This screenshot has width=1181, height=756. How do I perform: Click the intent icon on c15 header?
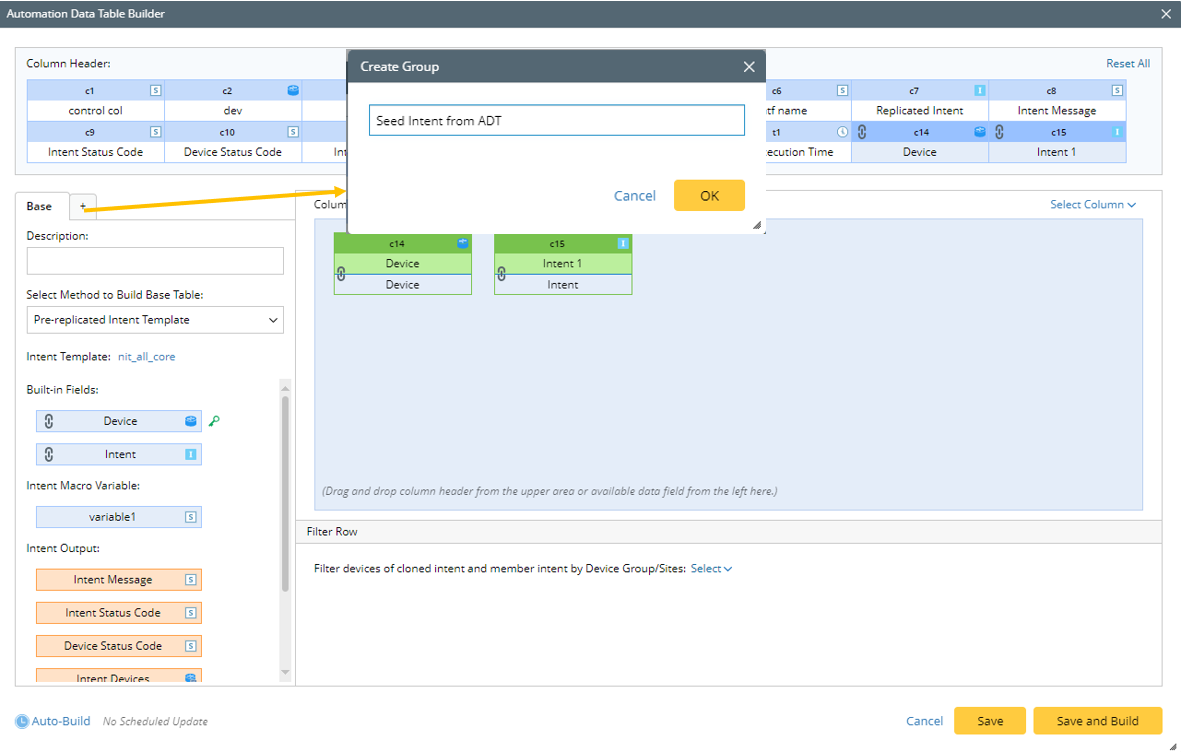pyautogui.click(x=1117, y=132)
